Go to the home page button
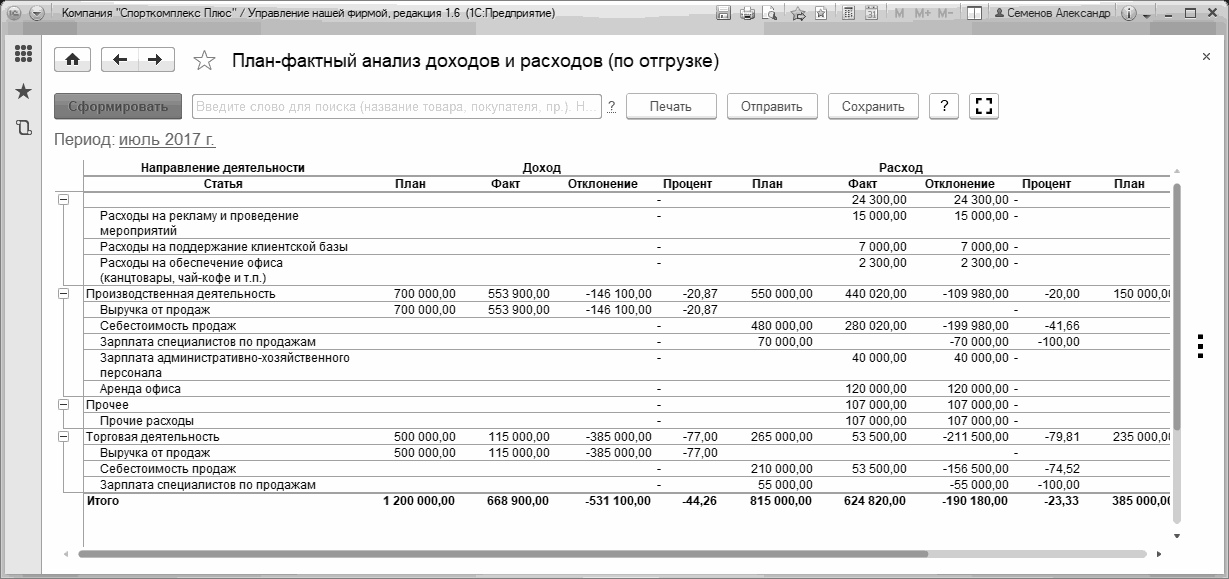This screenshot has width=1229, height=579. [x=72, y=60]
